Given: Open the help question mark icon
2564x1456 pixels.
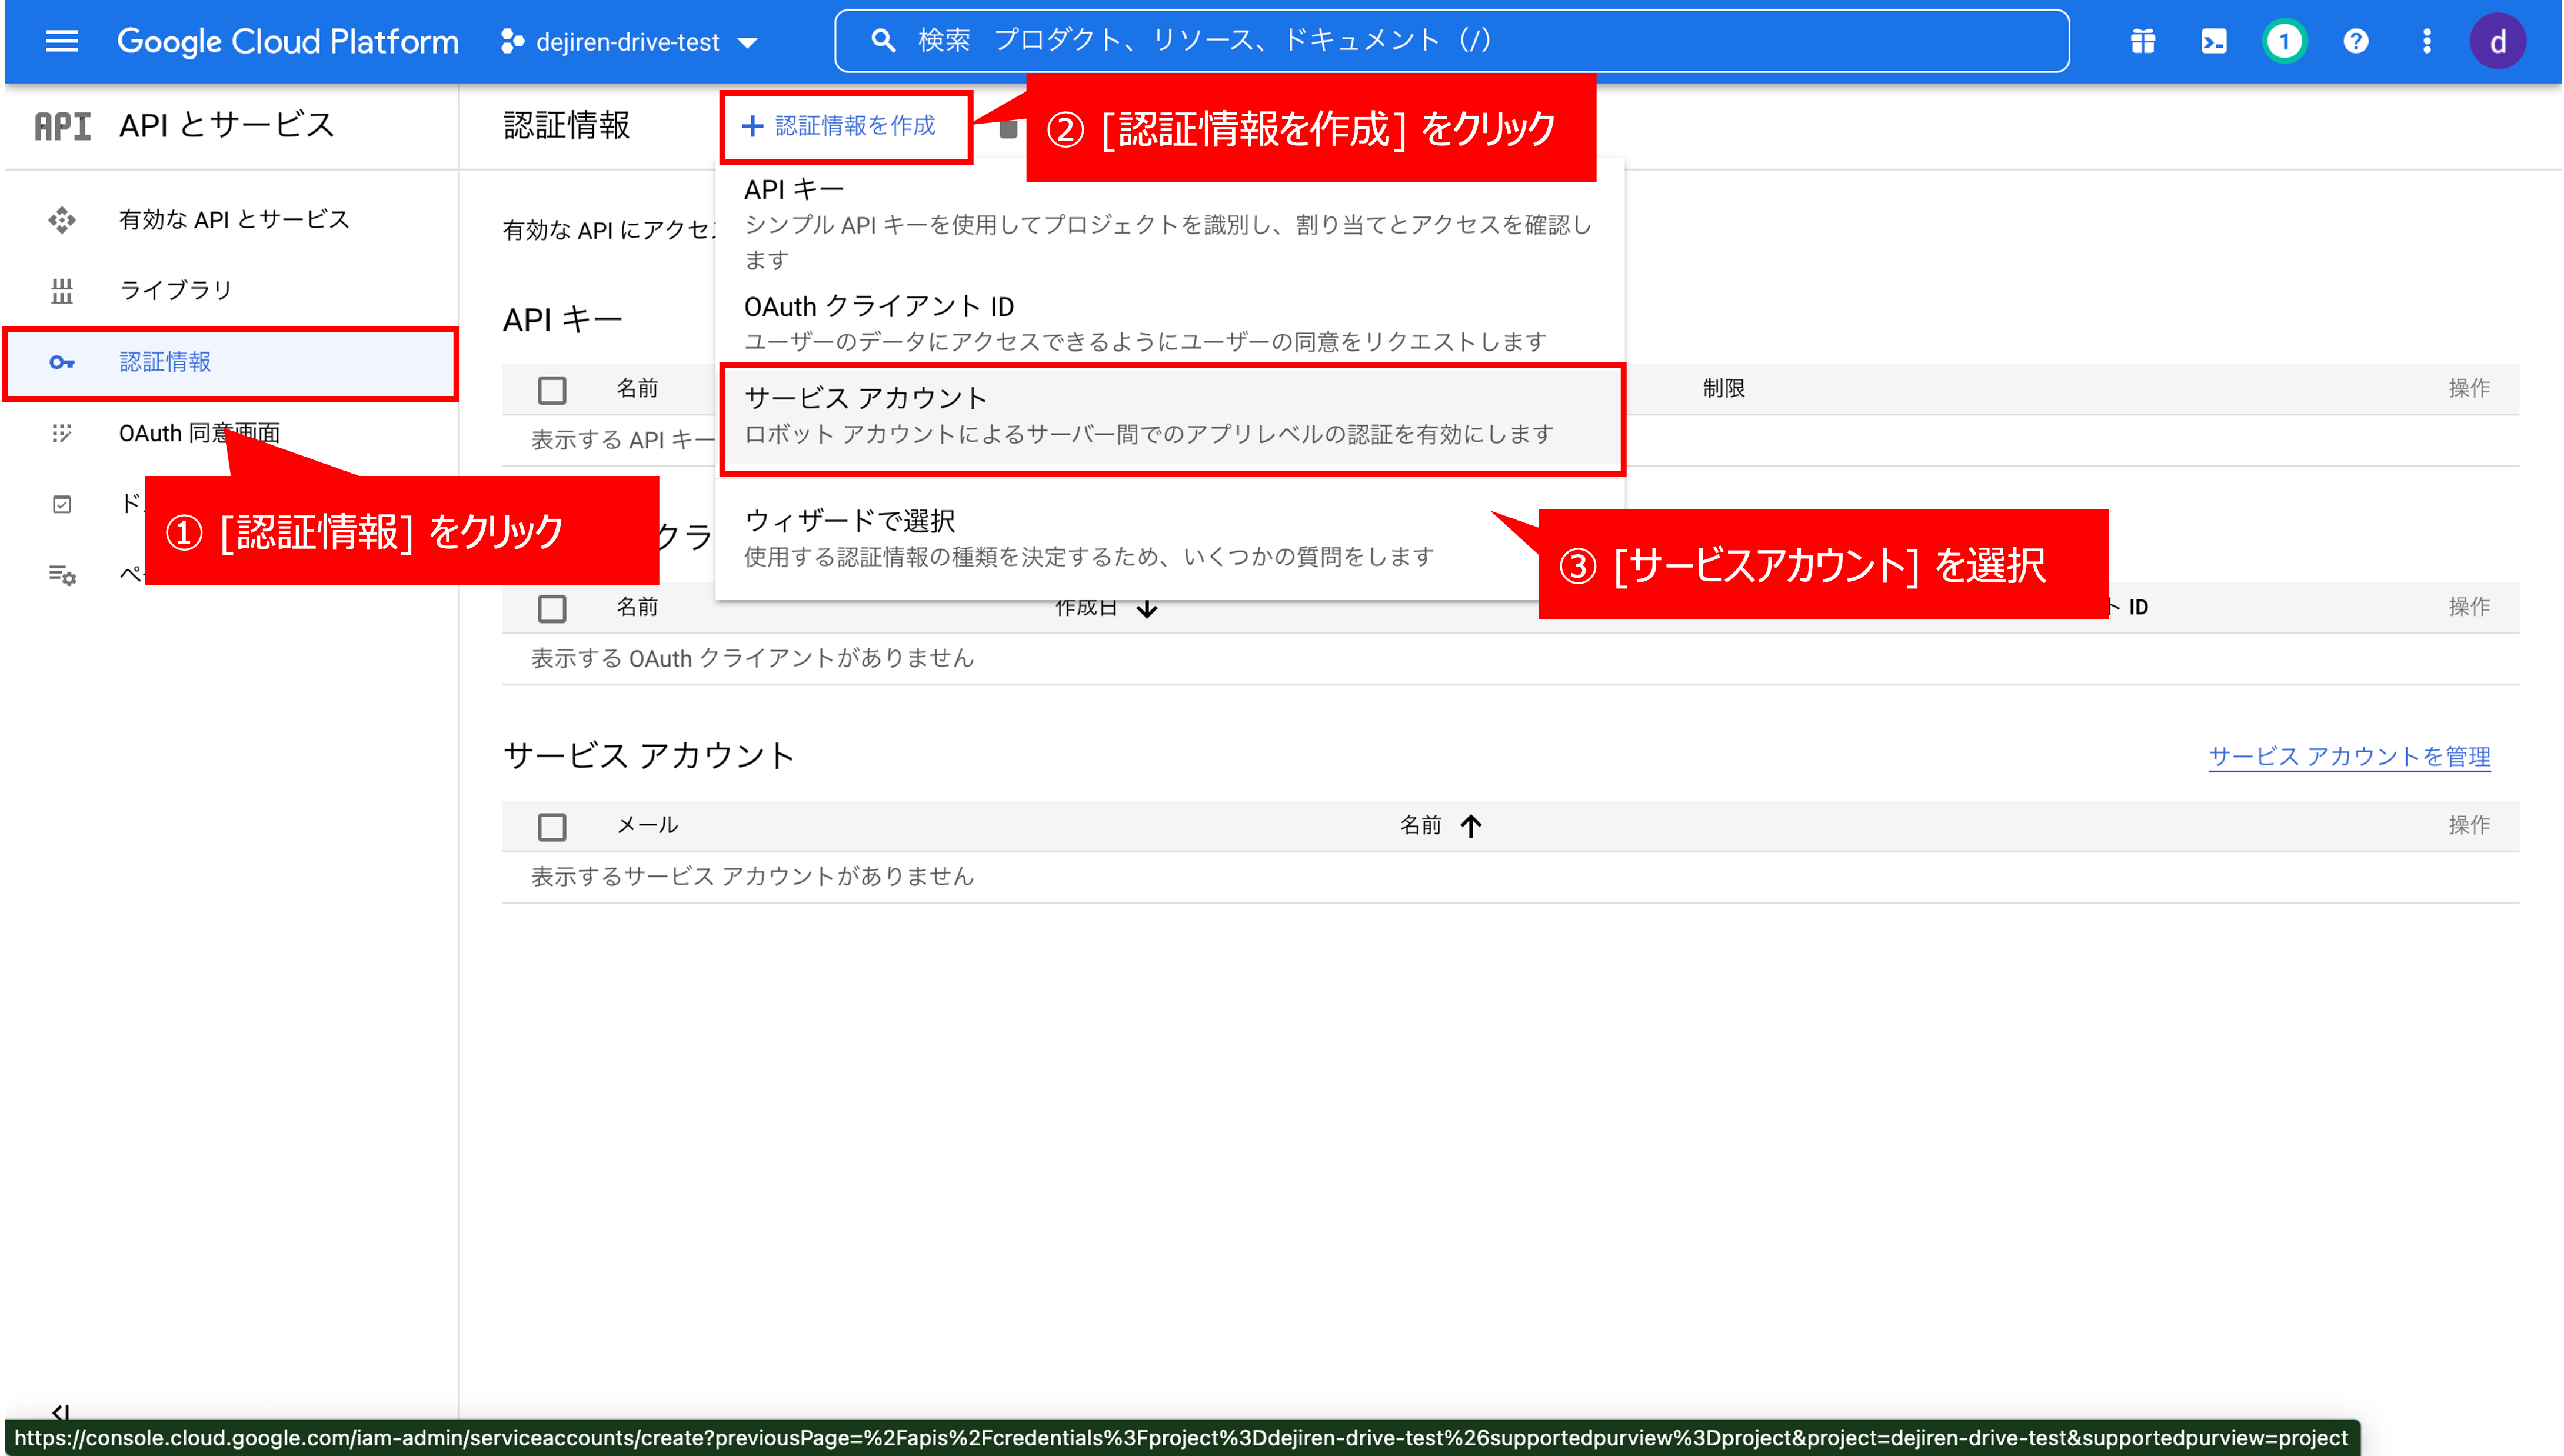Looking at the screenshot, I should click(x=2355, y=41).
